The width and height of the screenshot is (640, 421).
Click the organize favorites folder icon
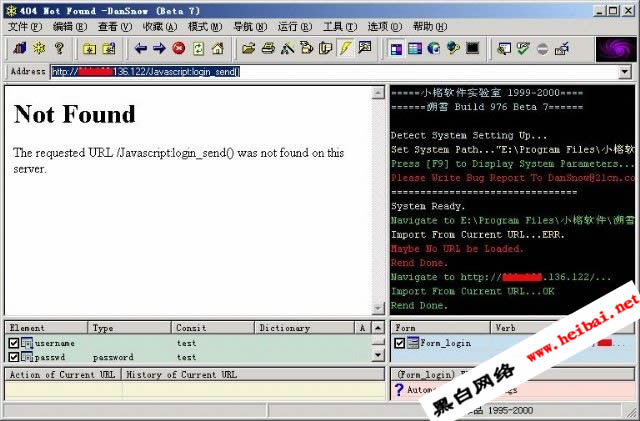point(109,49)
